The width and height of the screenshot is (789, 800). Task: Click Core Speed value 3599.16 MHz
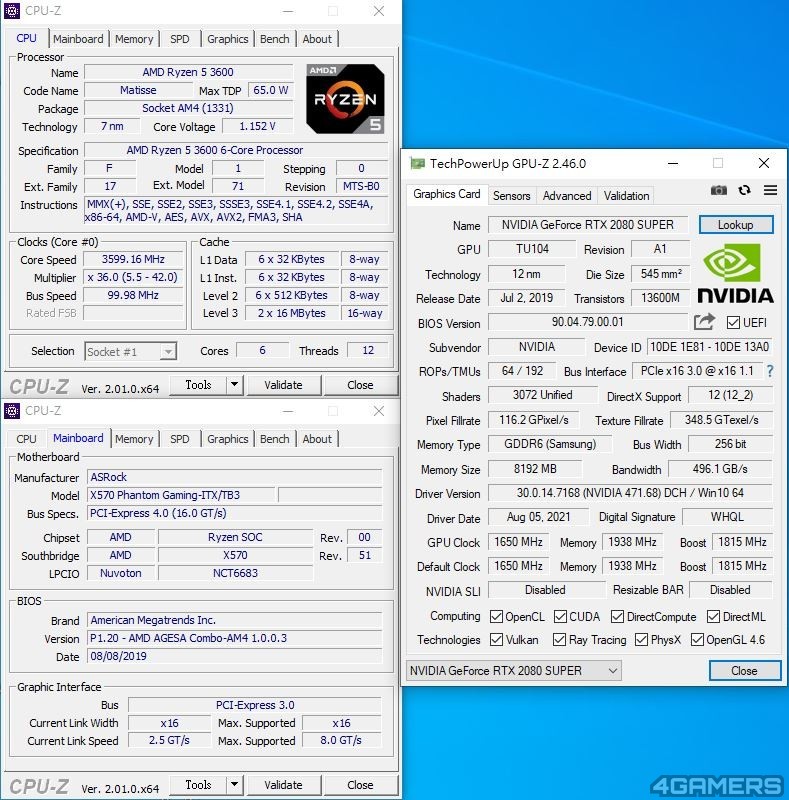click(x=133, y=259)
